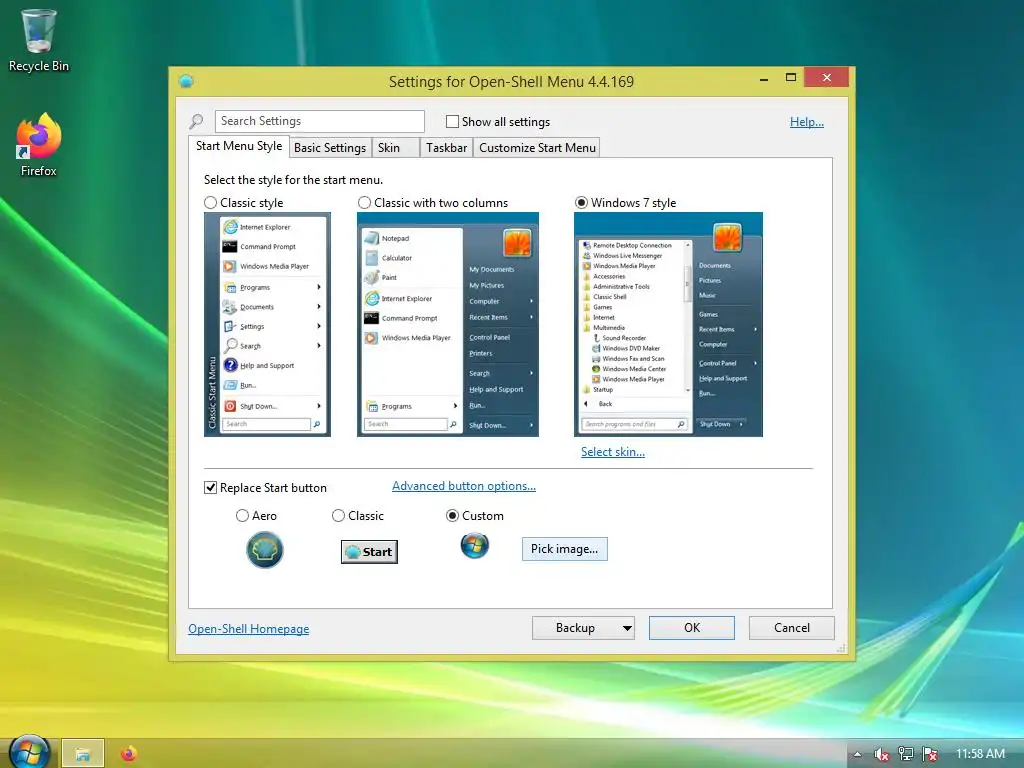Open File Explorer from the taskbar
This screenshot has height=768, width=1024.
pyautogui.click(x=83, y=754)
